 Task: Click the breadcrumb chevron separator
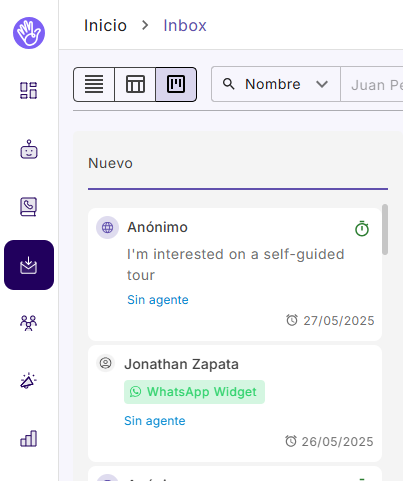coord(145,25)
